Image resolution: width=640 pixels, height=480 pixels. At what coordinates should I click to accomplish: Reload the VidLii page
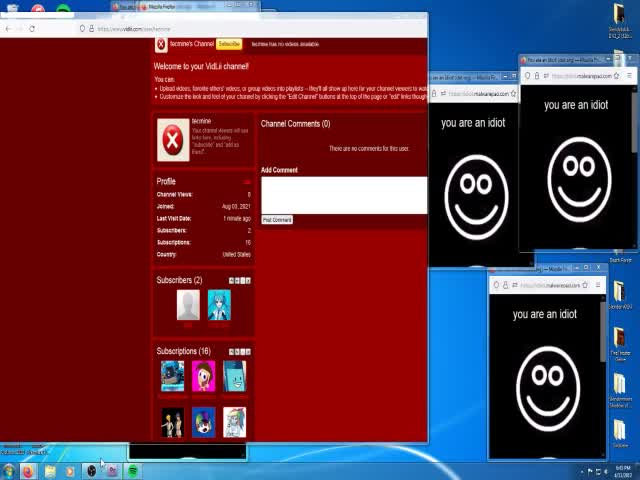click(32, 29)
